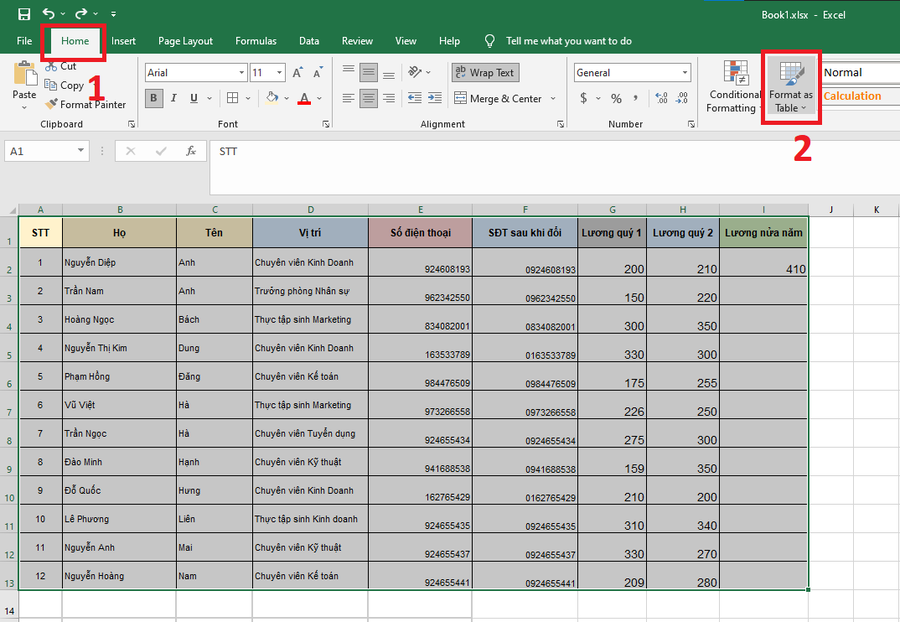Click the formula bar containing STT
The image size is (900, 622).
[x=554, y=168]
